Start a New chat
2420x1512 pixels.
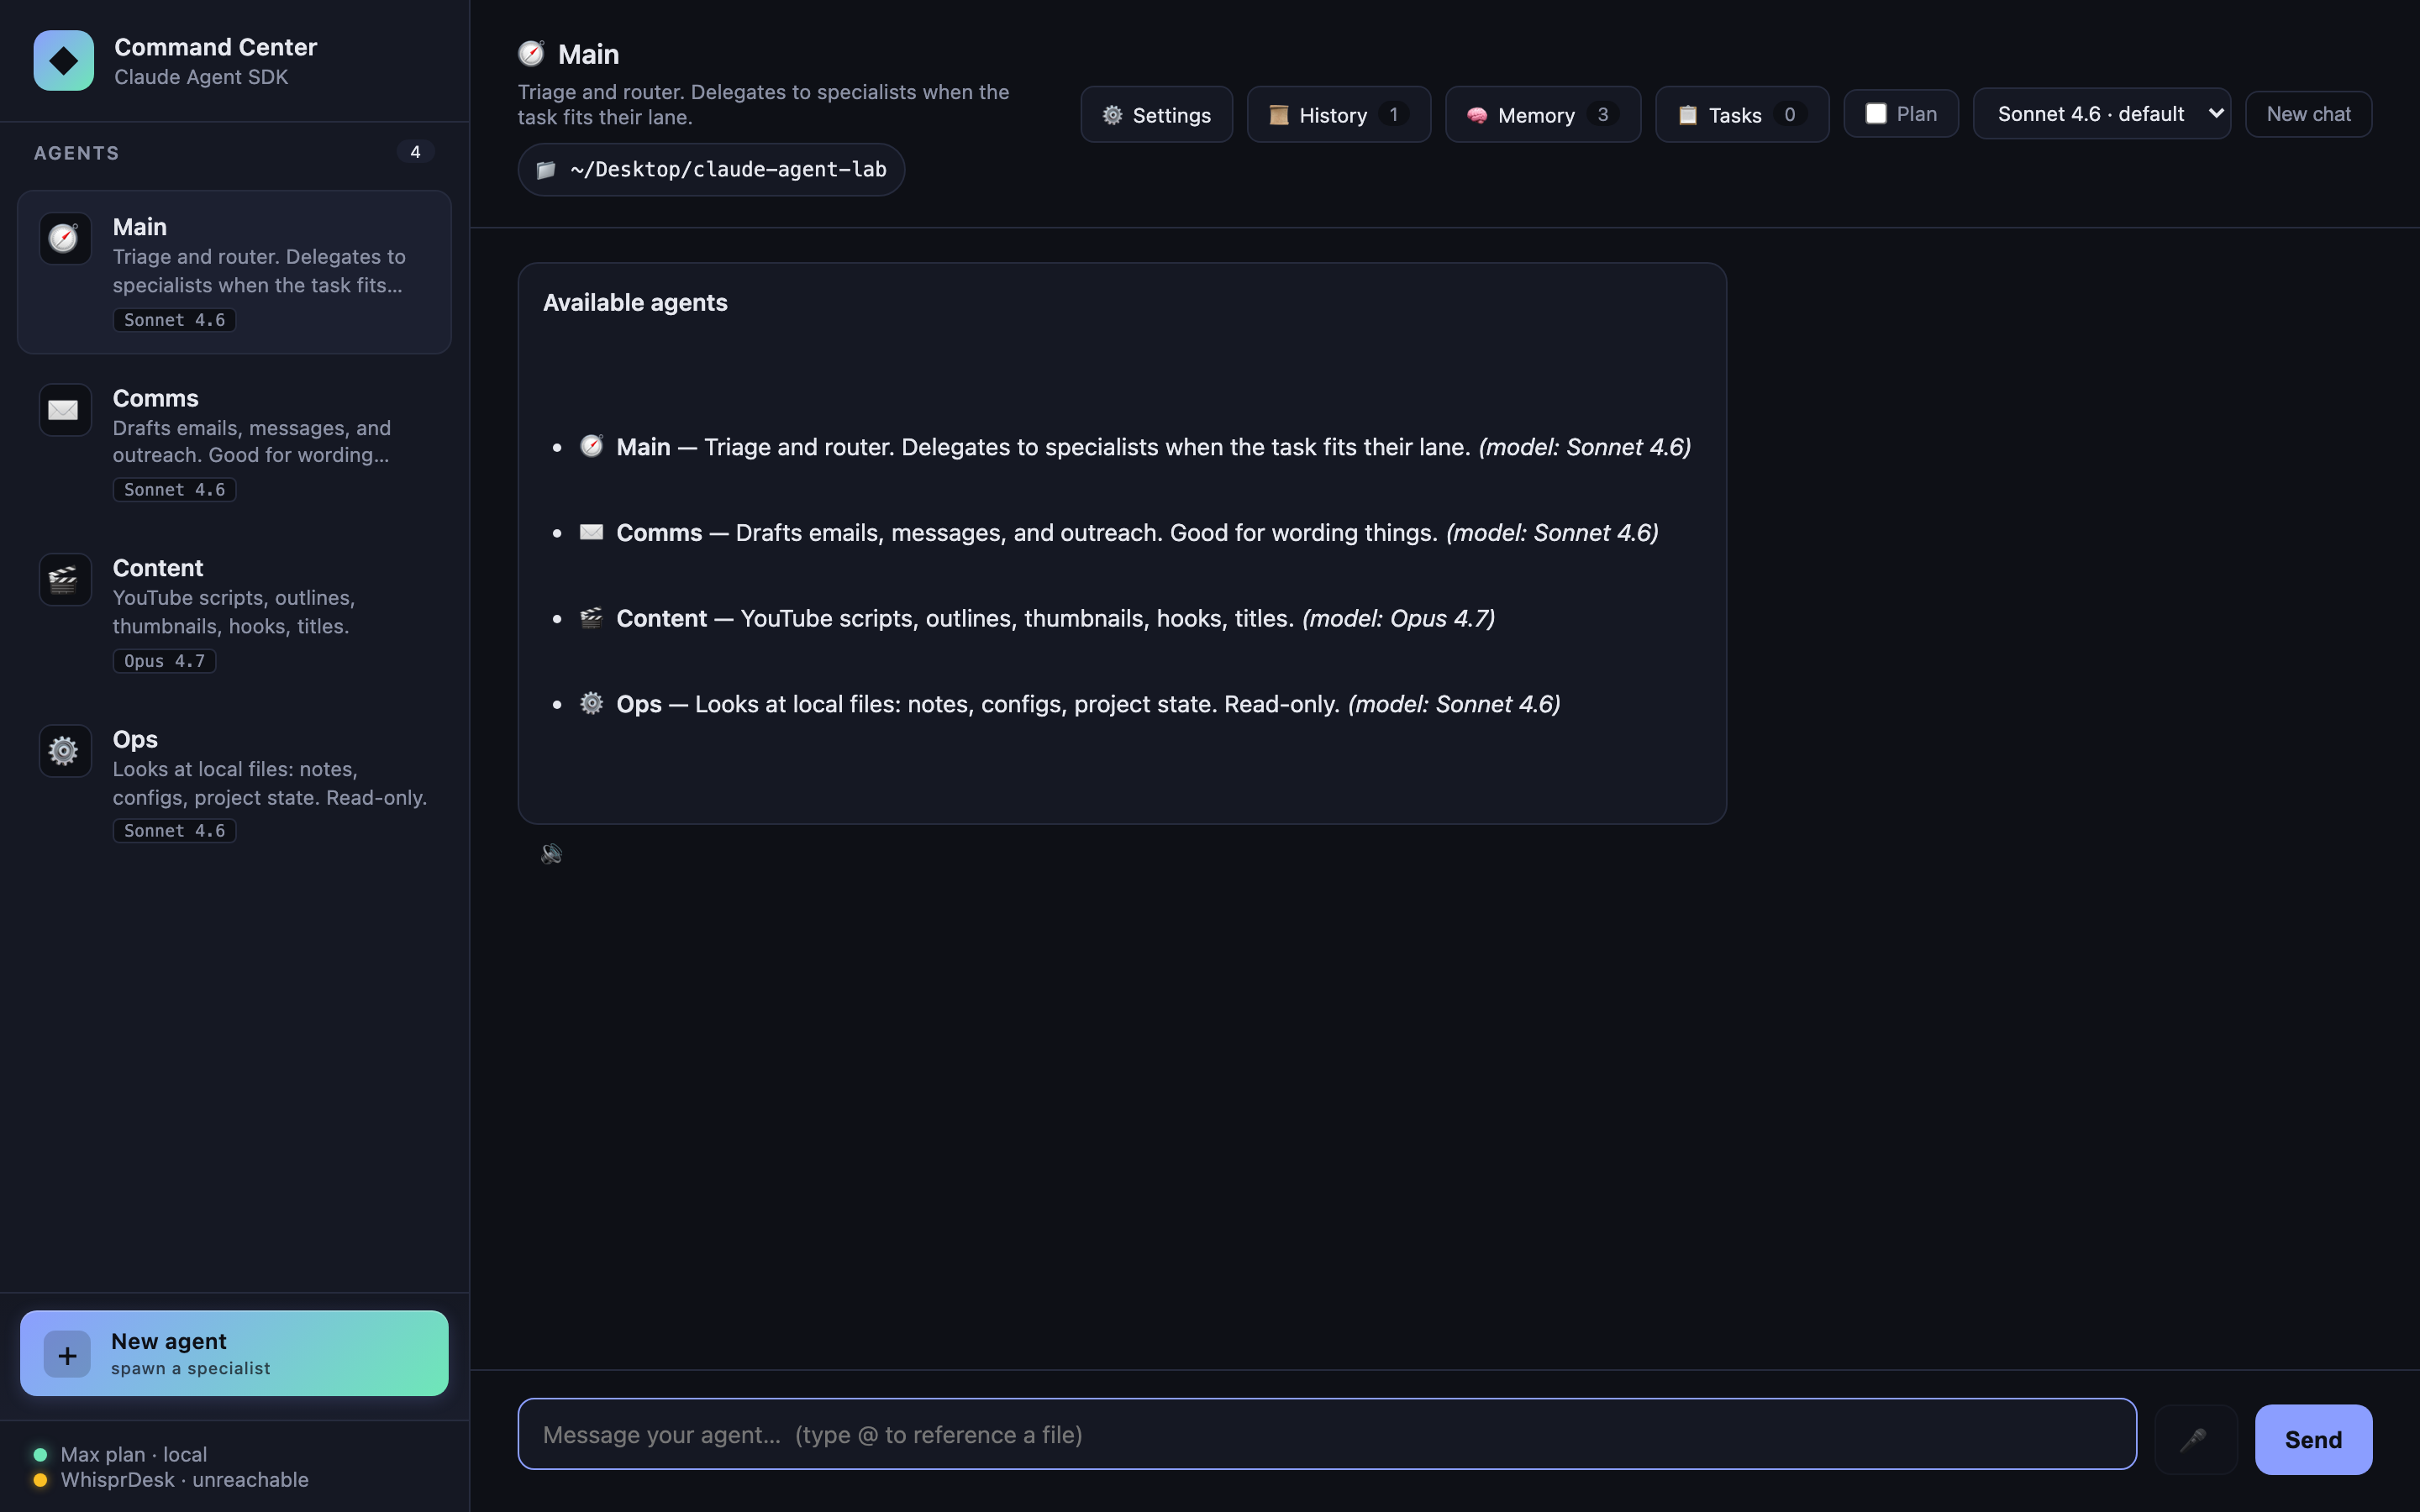(x=2308, y=113)
